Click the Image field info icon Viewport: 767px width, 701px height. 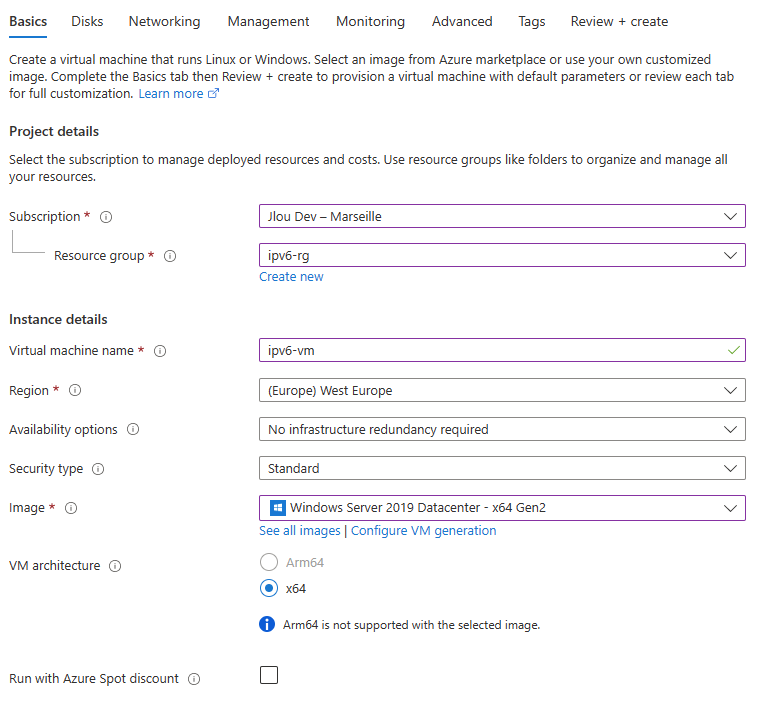[71, 508]
